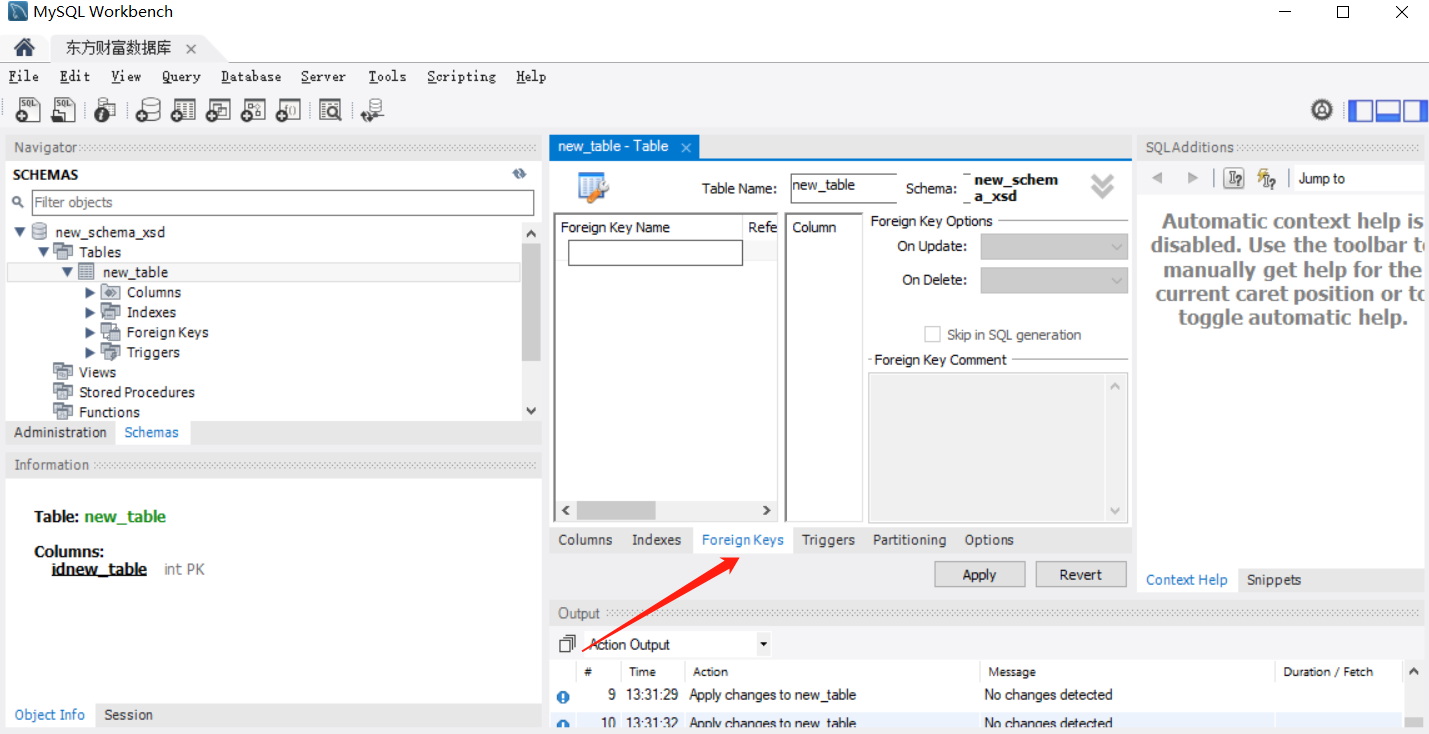Toggle the bottom output panel visibility
Viewport: 1429px width, 734px height.
pyautogui.click(x=1388, y=110)
